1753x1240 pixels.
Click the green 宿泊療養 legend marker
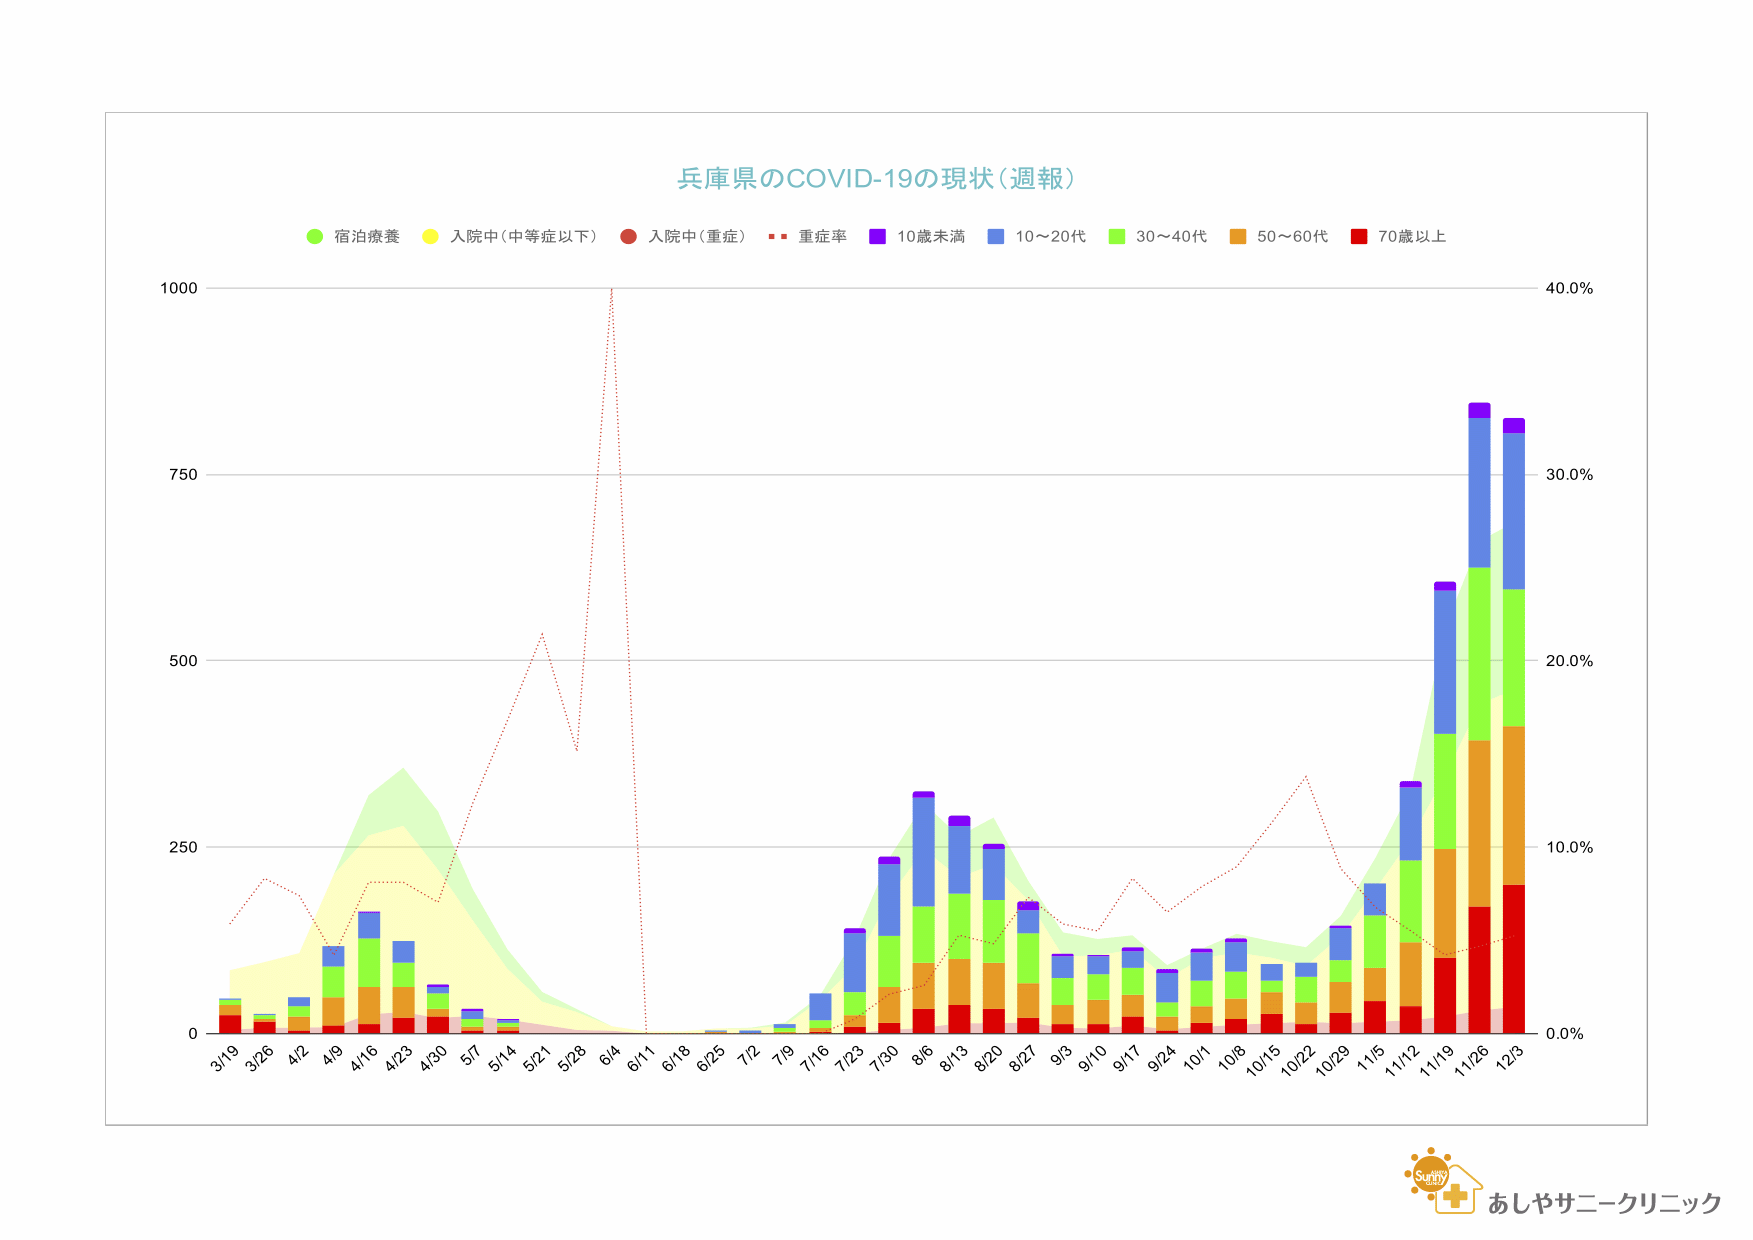pos(315,237)
